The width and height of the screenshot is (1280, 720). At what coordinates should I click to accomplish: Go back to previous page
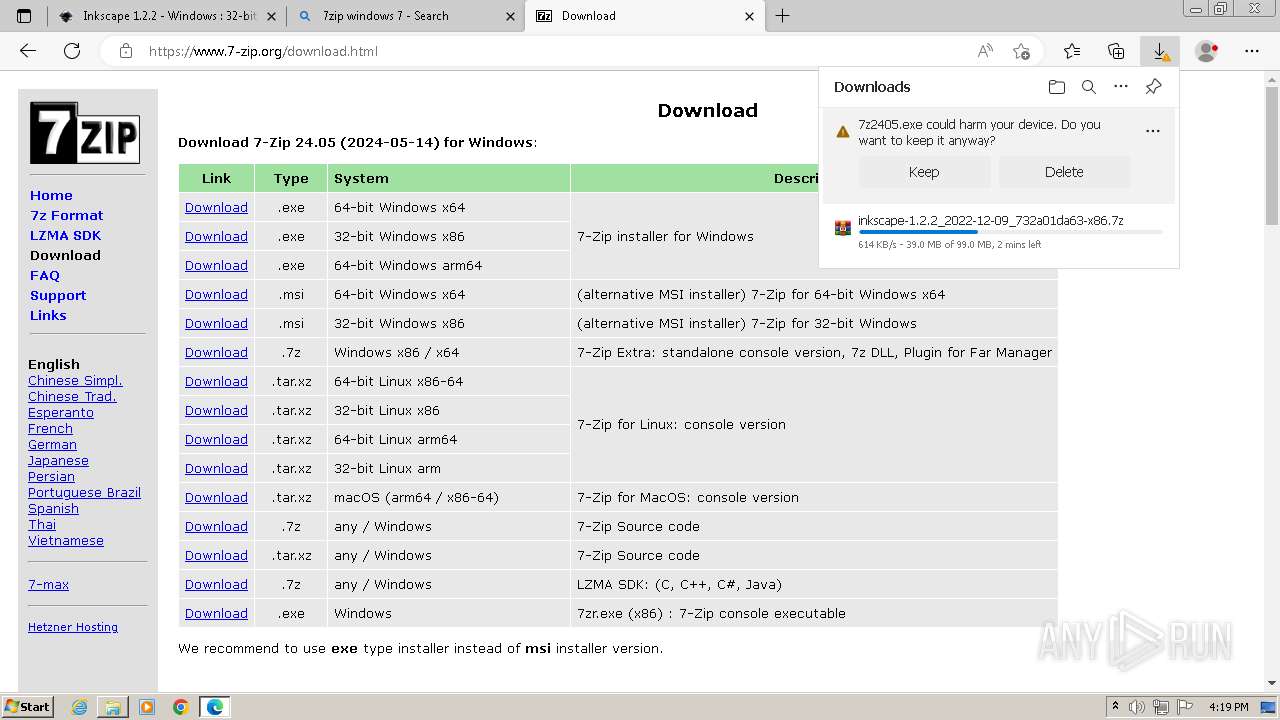(28, 51)
